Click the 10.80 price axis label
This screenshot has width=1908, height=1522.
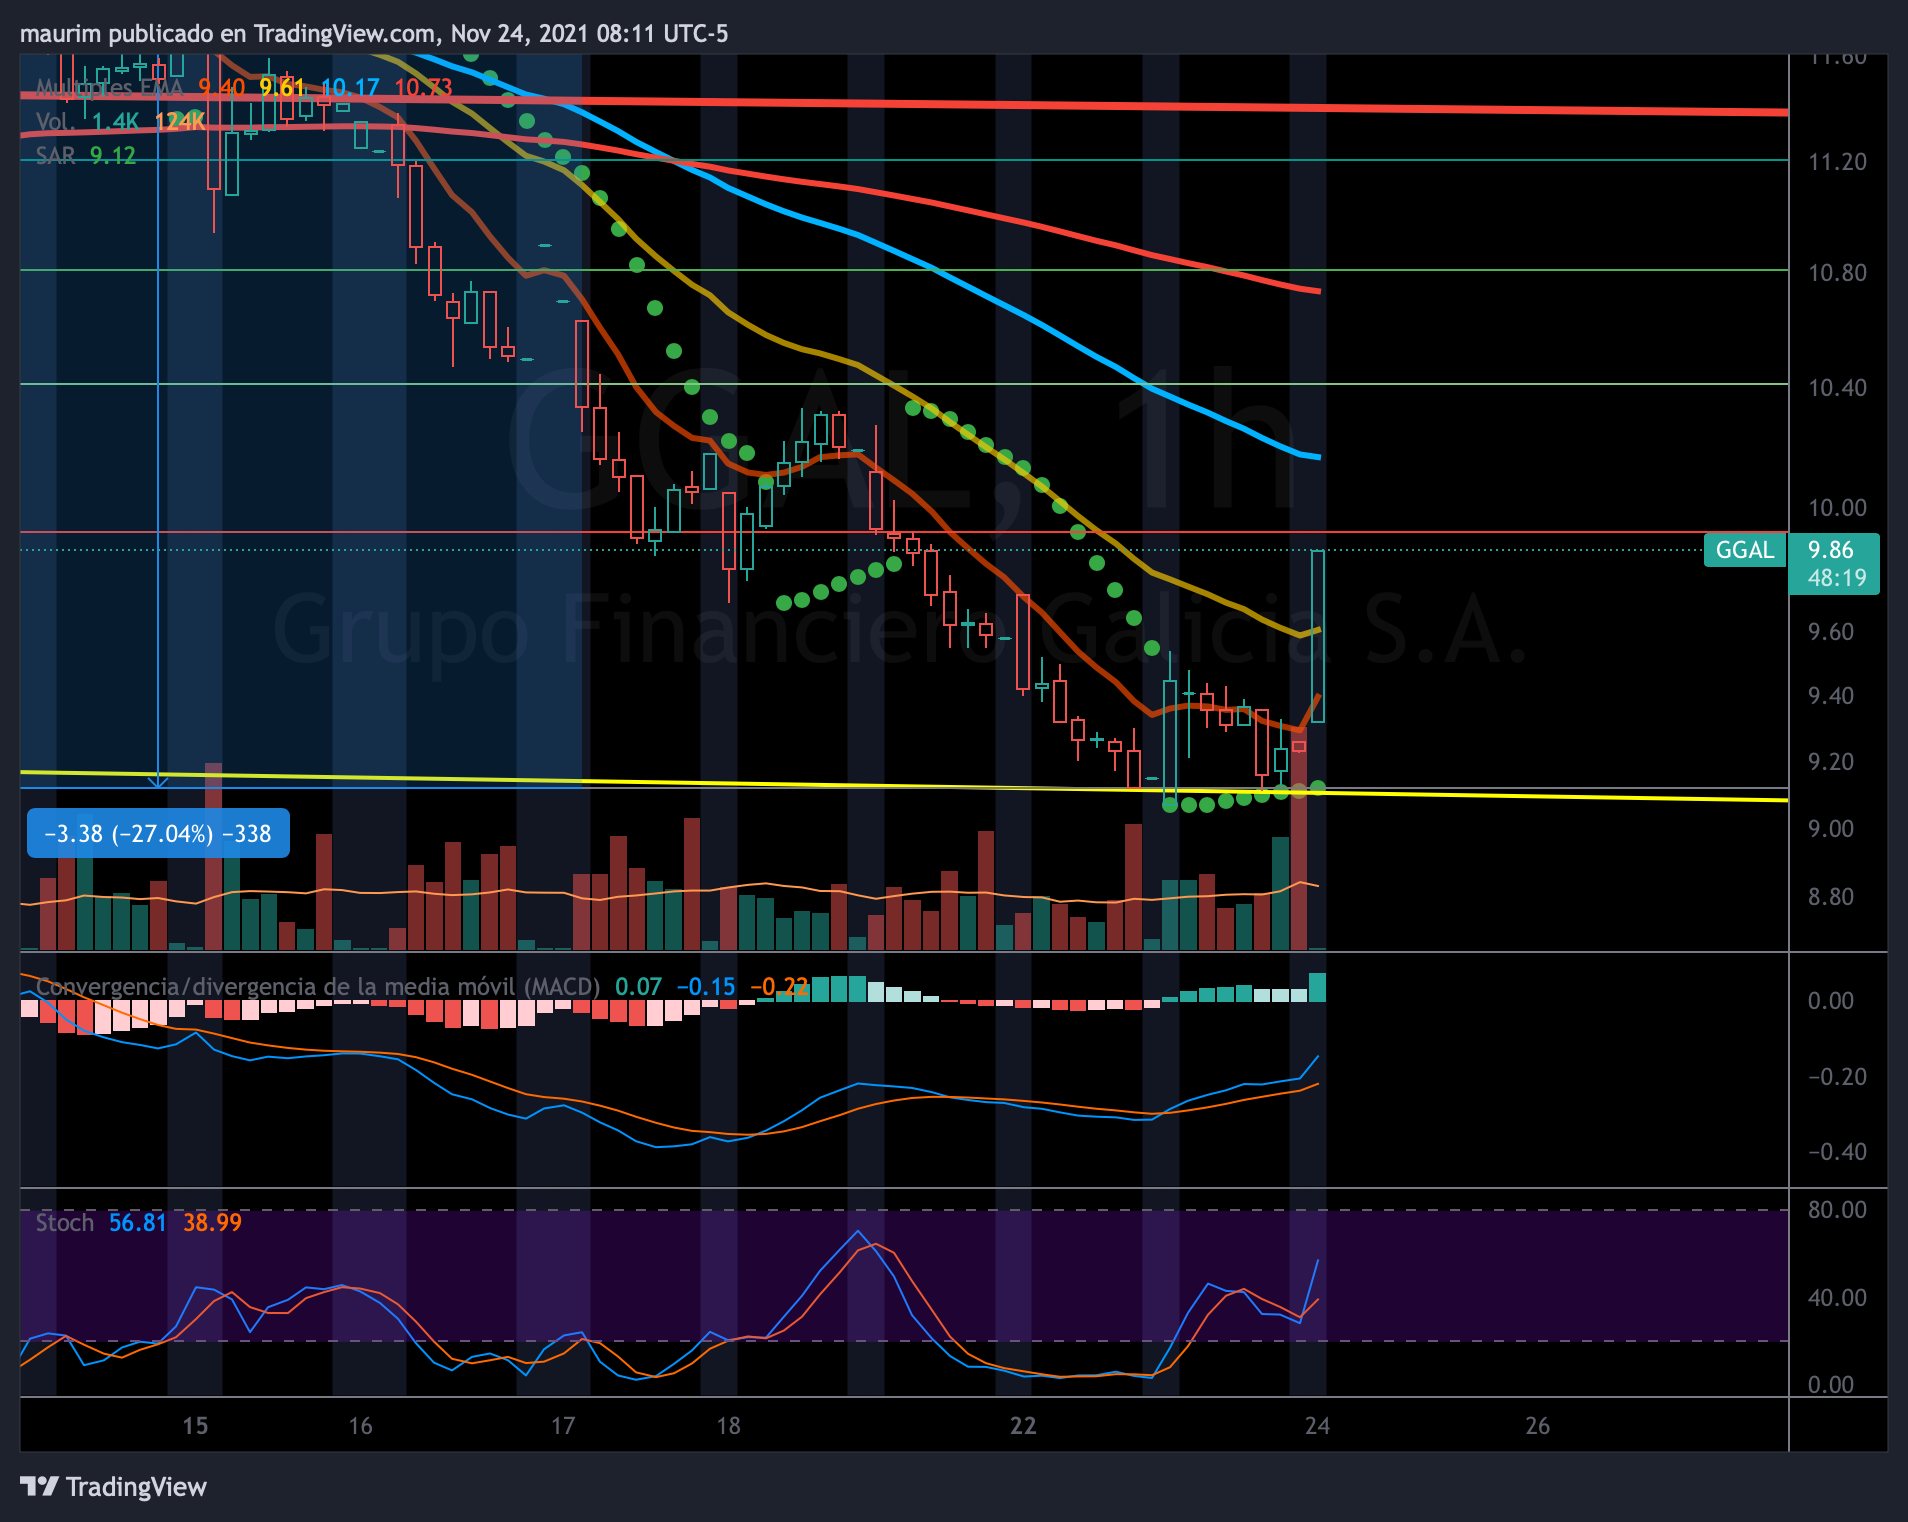pos(1837,273)
